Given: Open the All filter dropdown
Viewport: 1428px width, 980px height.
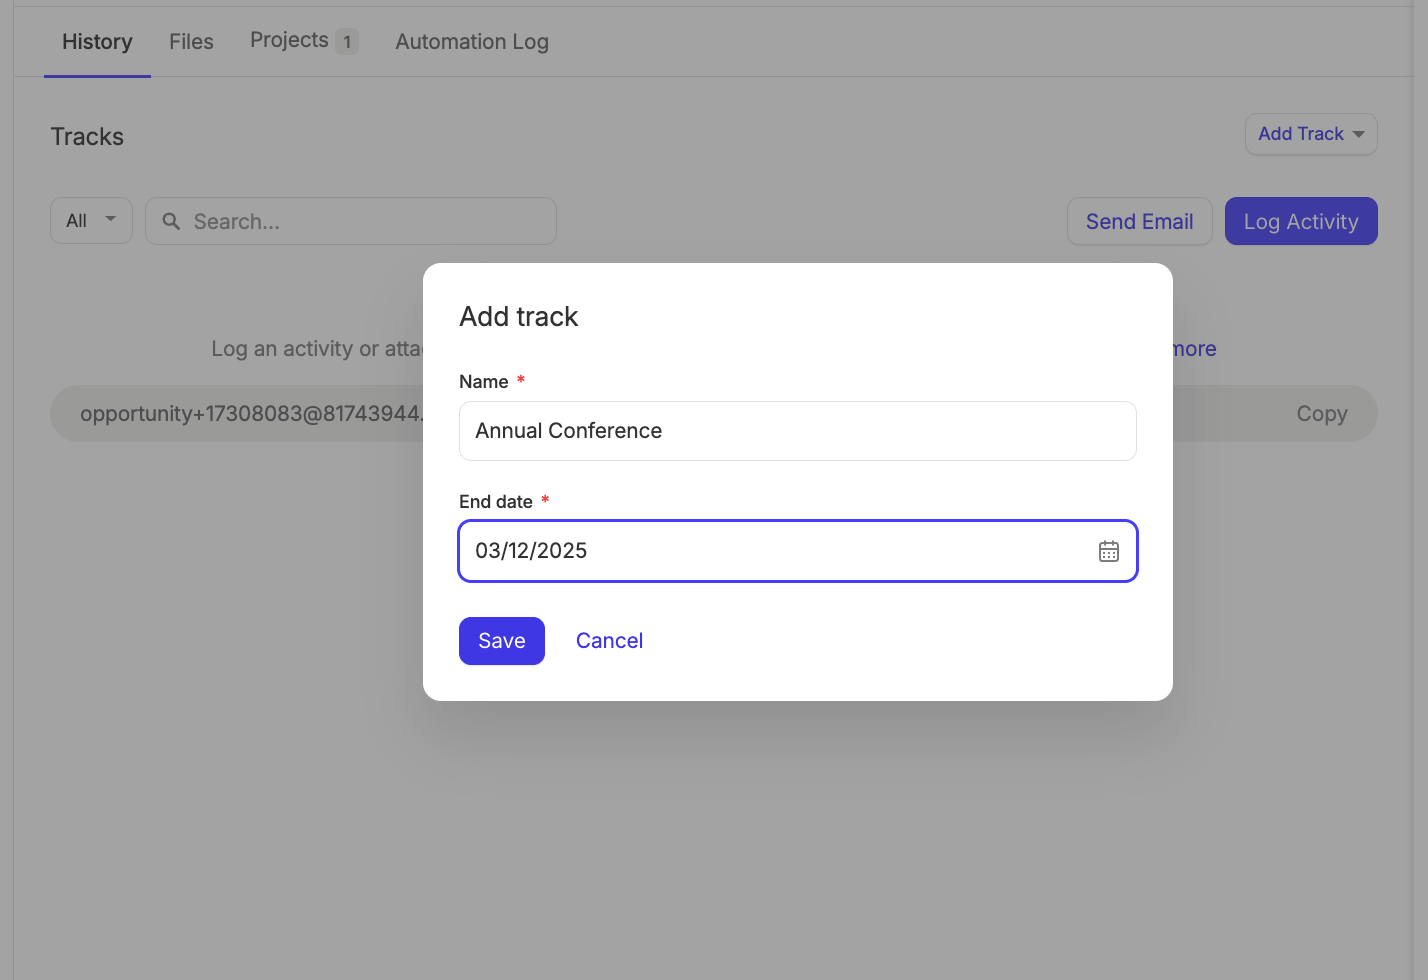Looking at the screenshot, I should click(x=91, y=220).
